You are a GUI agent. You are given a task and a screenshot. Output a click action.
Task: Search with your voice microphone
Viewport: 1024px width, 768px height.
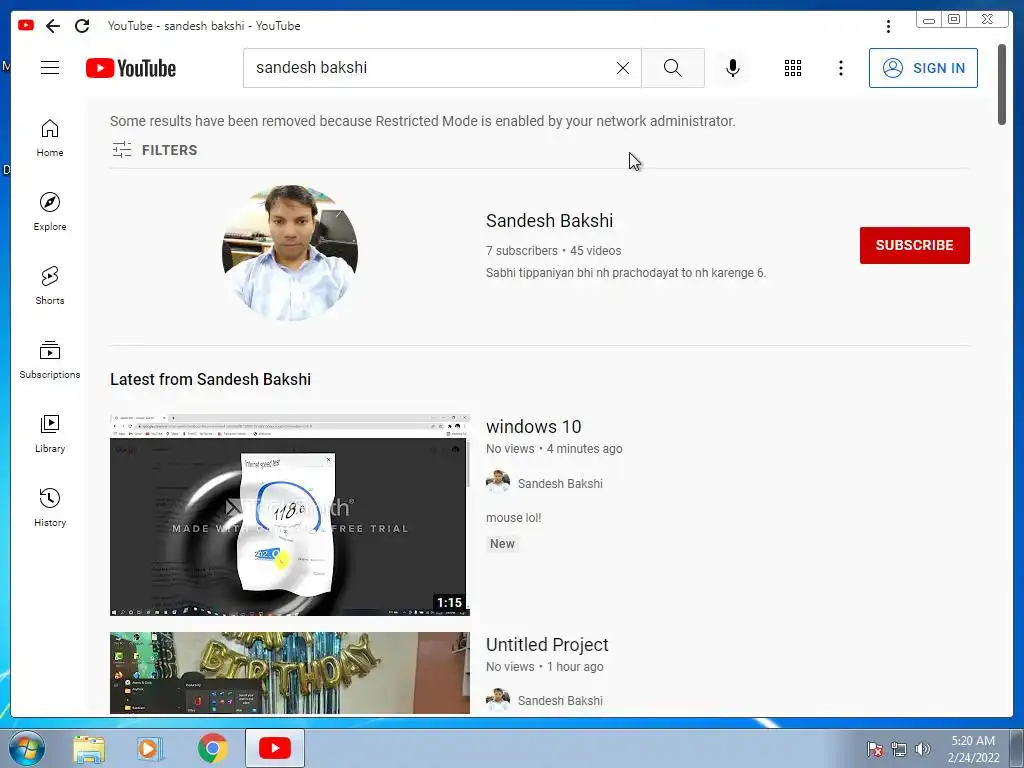(733, 68)
